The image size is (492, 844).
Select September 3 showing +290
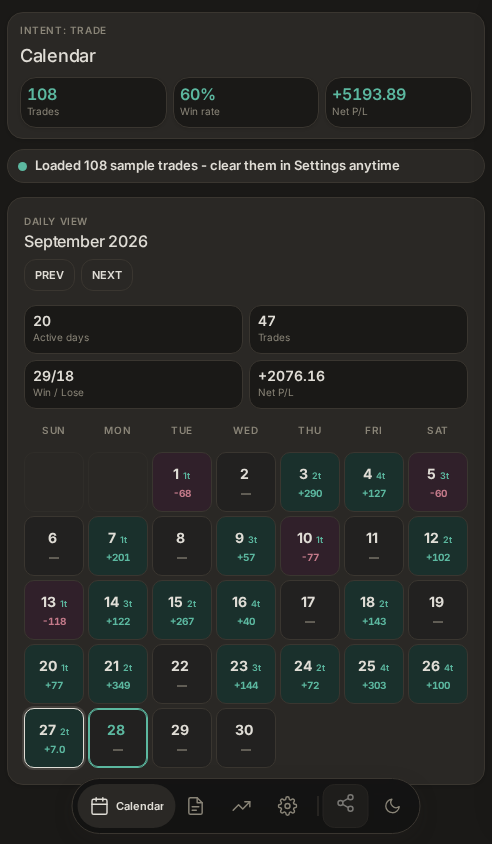point(310,482)
